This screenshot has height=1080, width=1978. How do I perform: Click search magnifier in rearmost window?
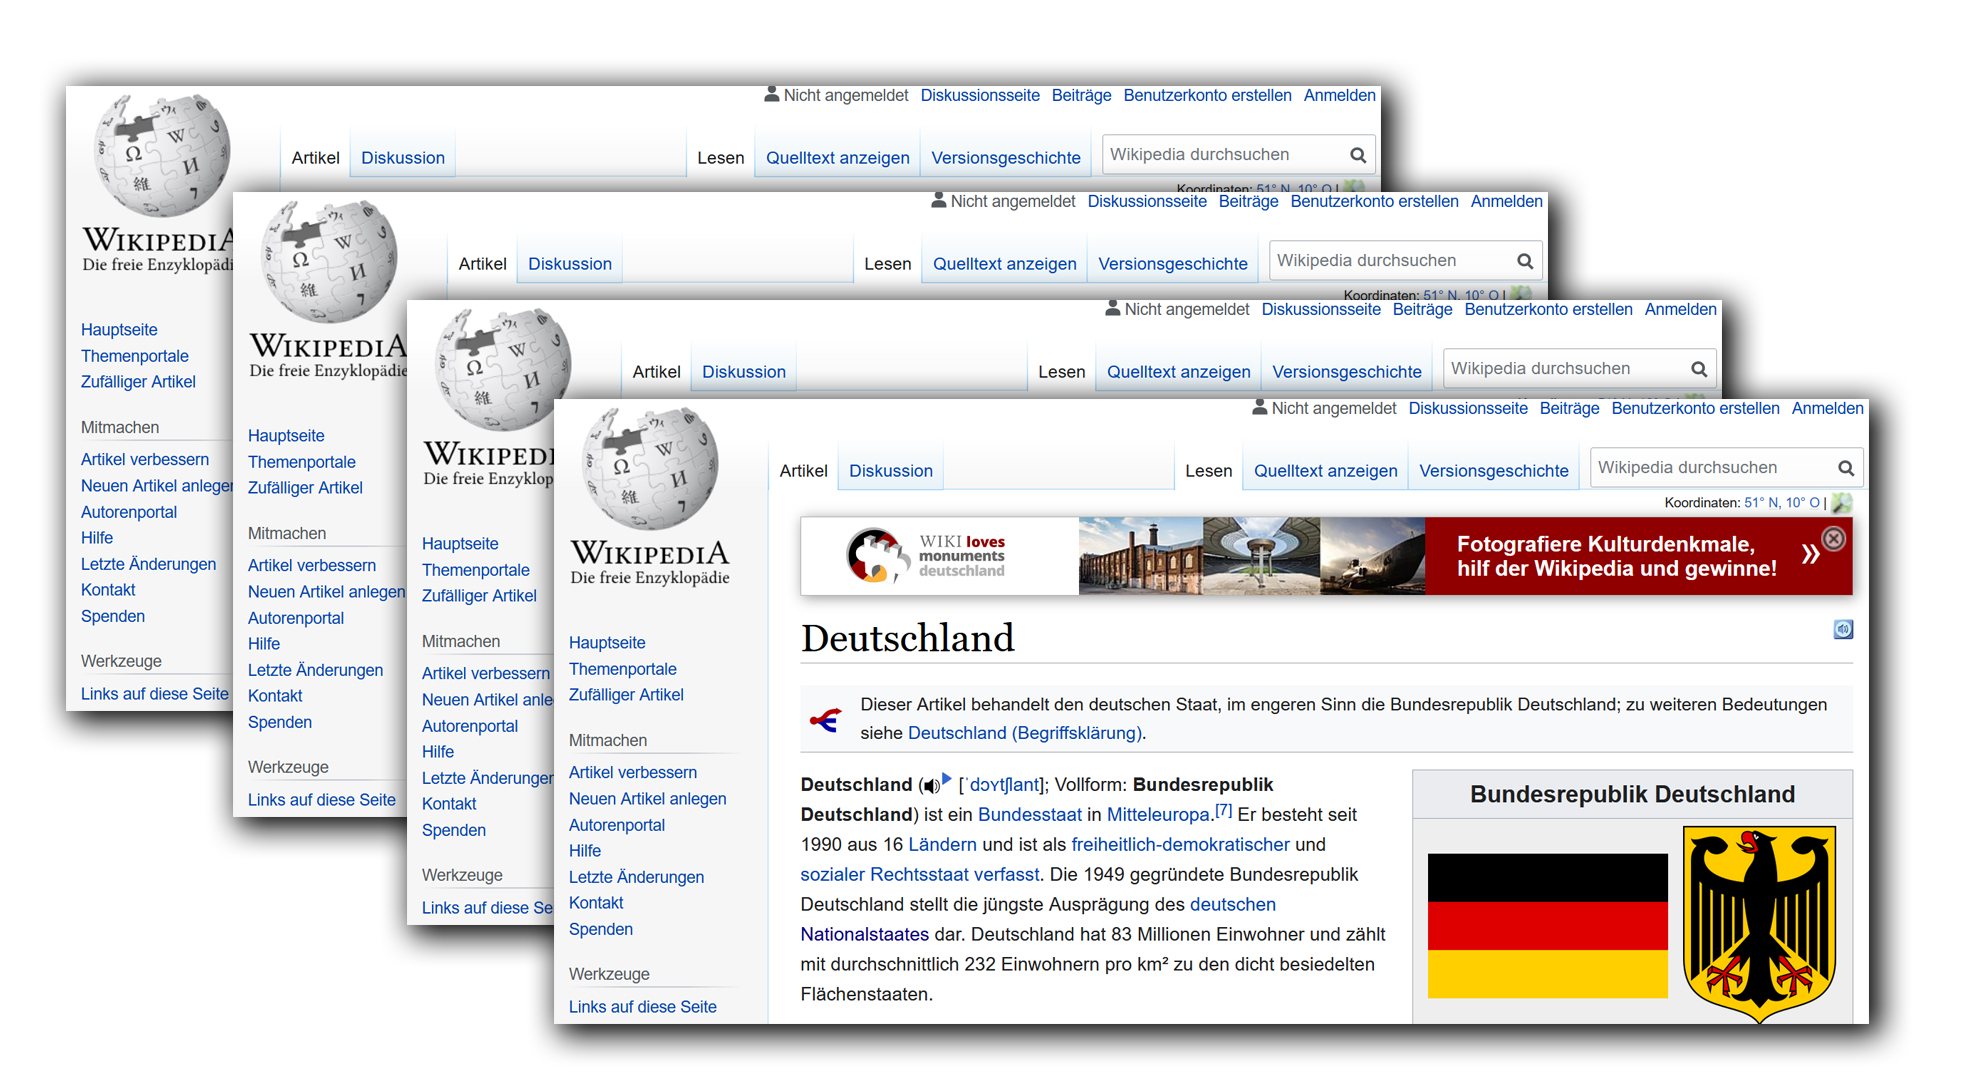point(1358,155)
